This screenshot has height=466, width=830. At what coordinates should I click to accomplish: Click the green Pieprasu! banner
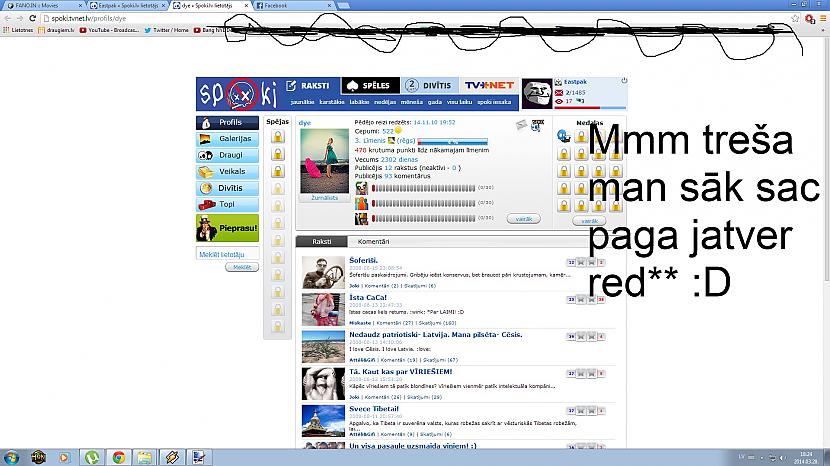point(227,228)
